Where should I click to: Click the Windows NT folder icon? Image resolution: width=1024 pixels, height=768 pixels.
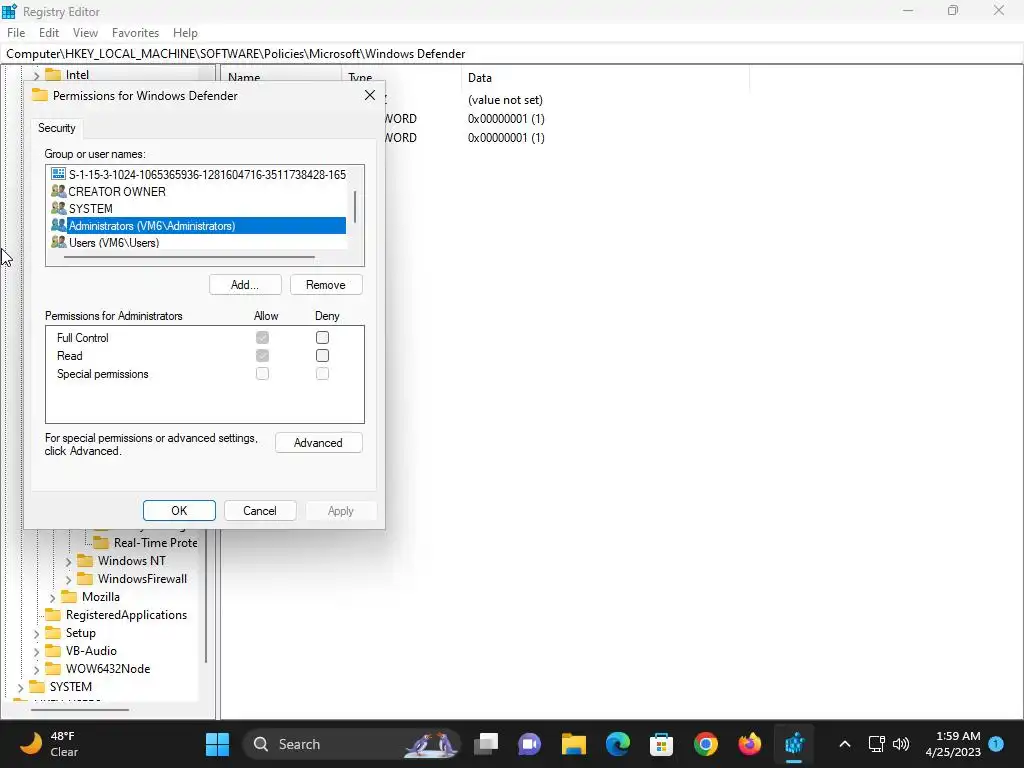(85, 561)
